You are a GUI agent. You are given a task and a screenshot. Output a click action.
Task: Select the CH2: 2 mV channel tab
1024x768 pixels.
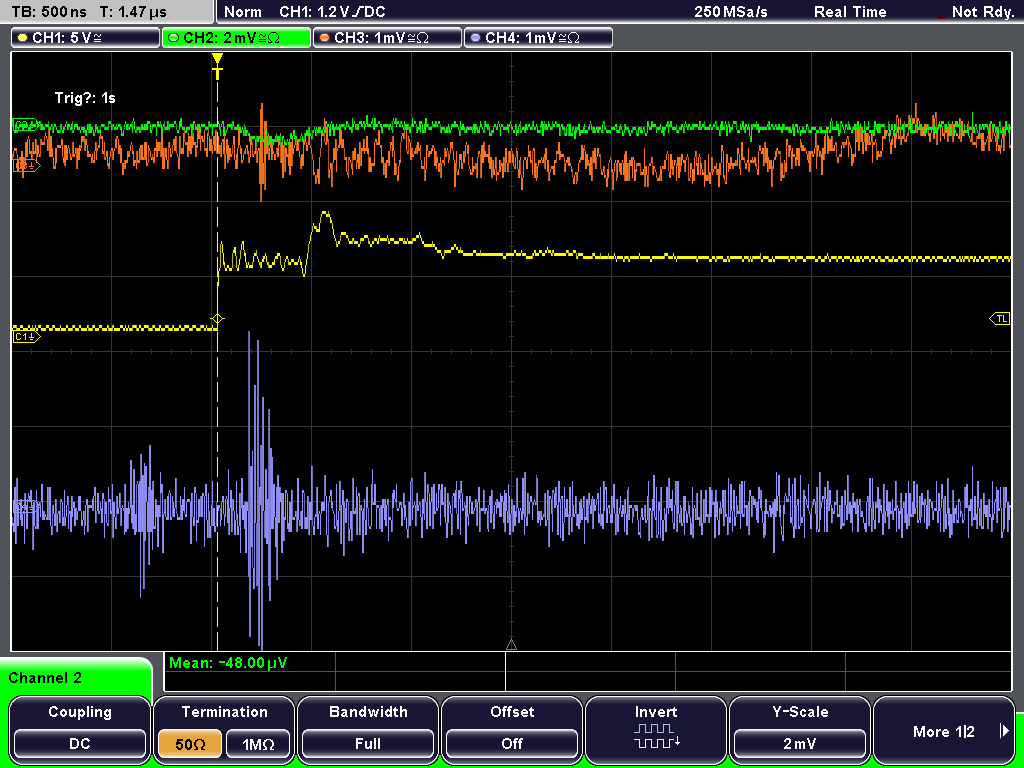tap(236, 38)
